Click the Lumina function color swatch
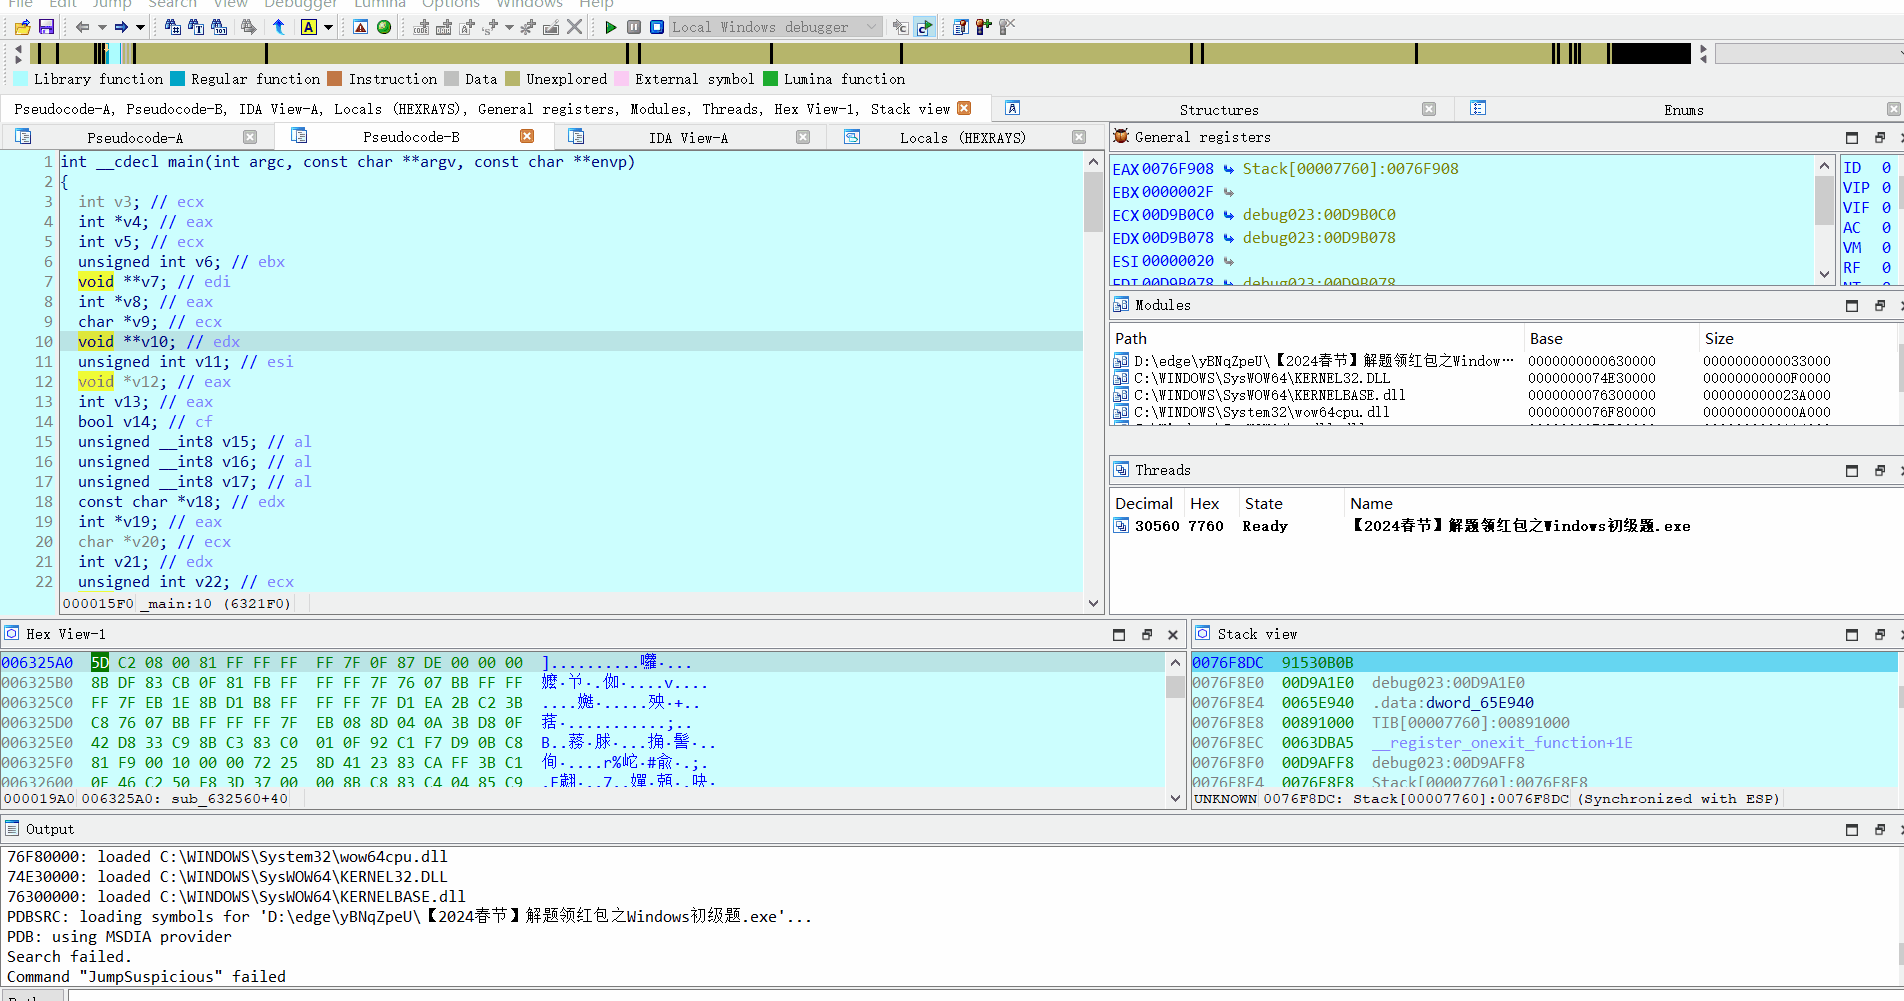 [x=770, y=79]
